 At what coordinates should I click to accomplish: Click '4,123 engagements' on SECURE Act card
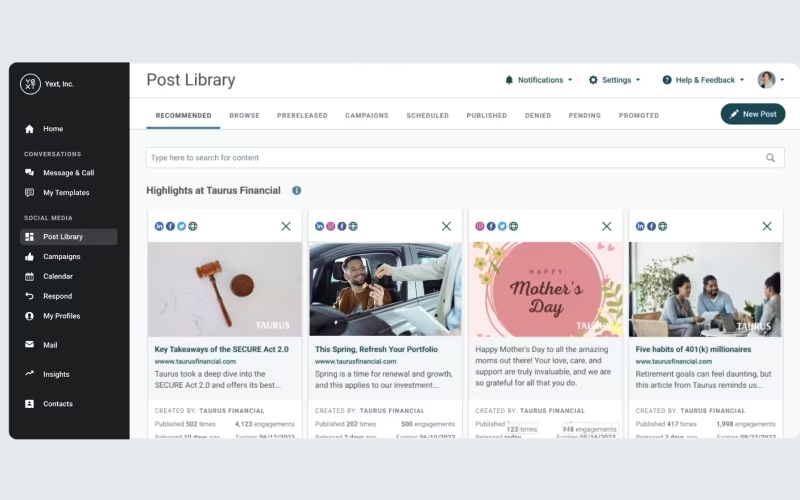pyautogui.click(x=264, y=424)
